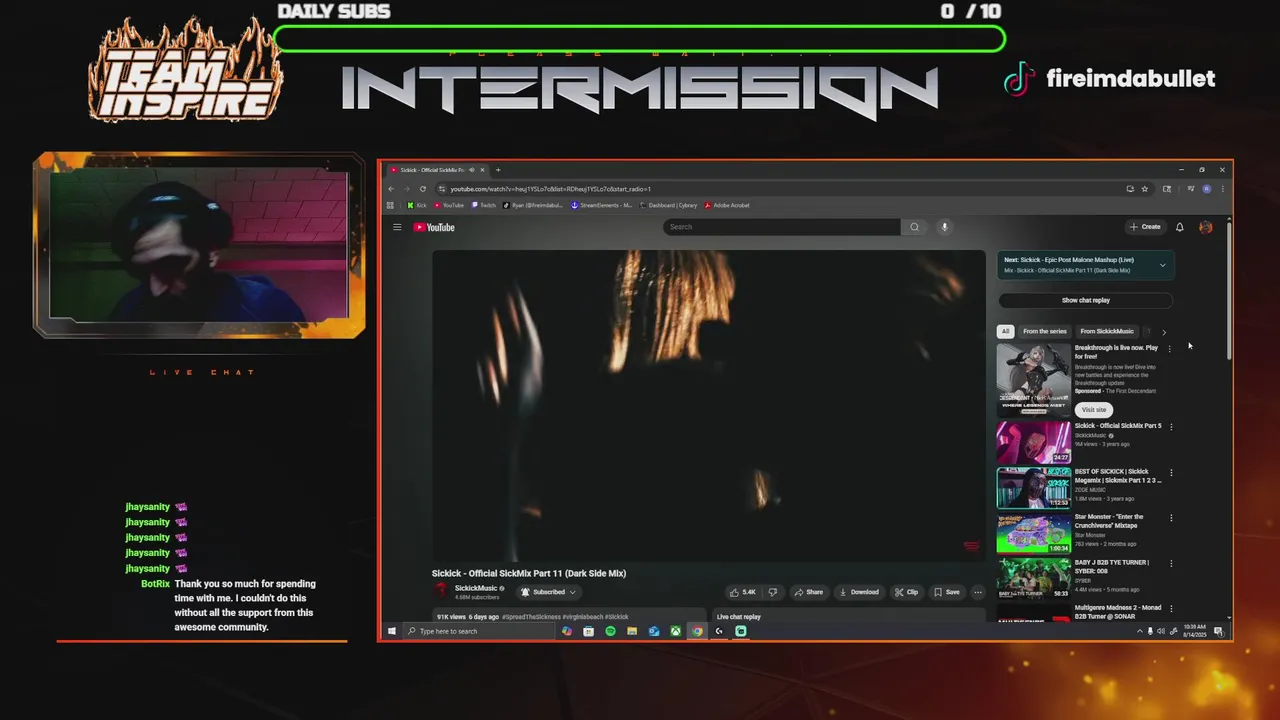Open BABY J B2B TYE TURNER thumbnail
The height and width of the screenshot is (720, 1280).
pos(1033,578)
